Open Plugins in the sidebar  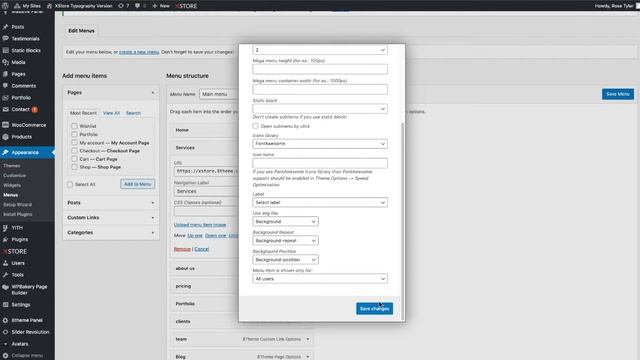(x=20, y=240)
